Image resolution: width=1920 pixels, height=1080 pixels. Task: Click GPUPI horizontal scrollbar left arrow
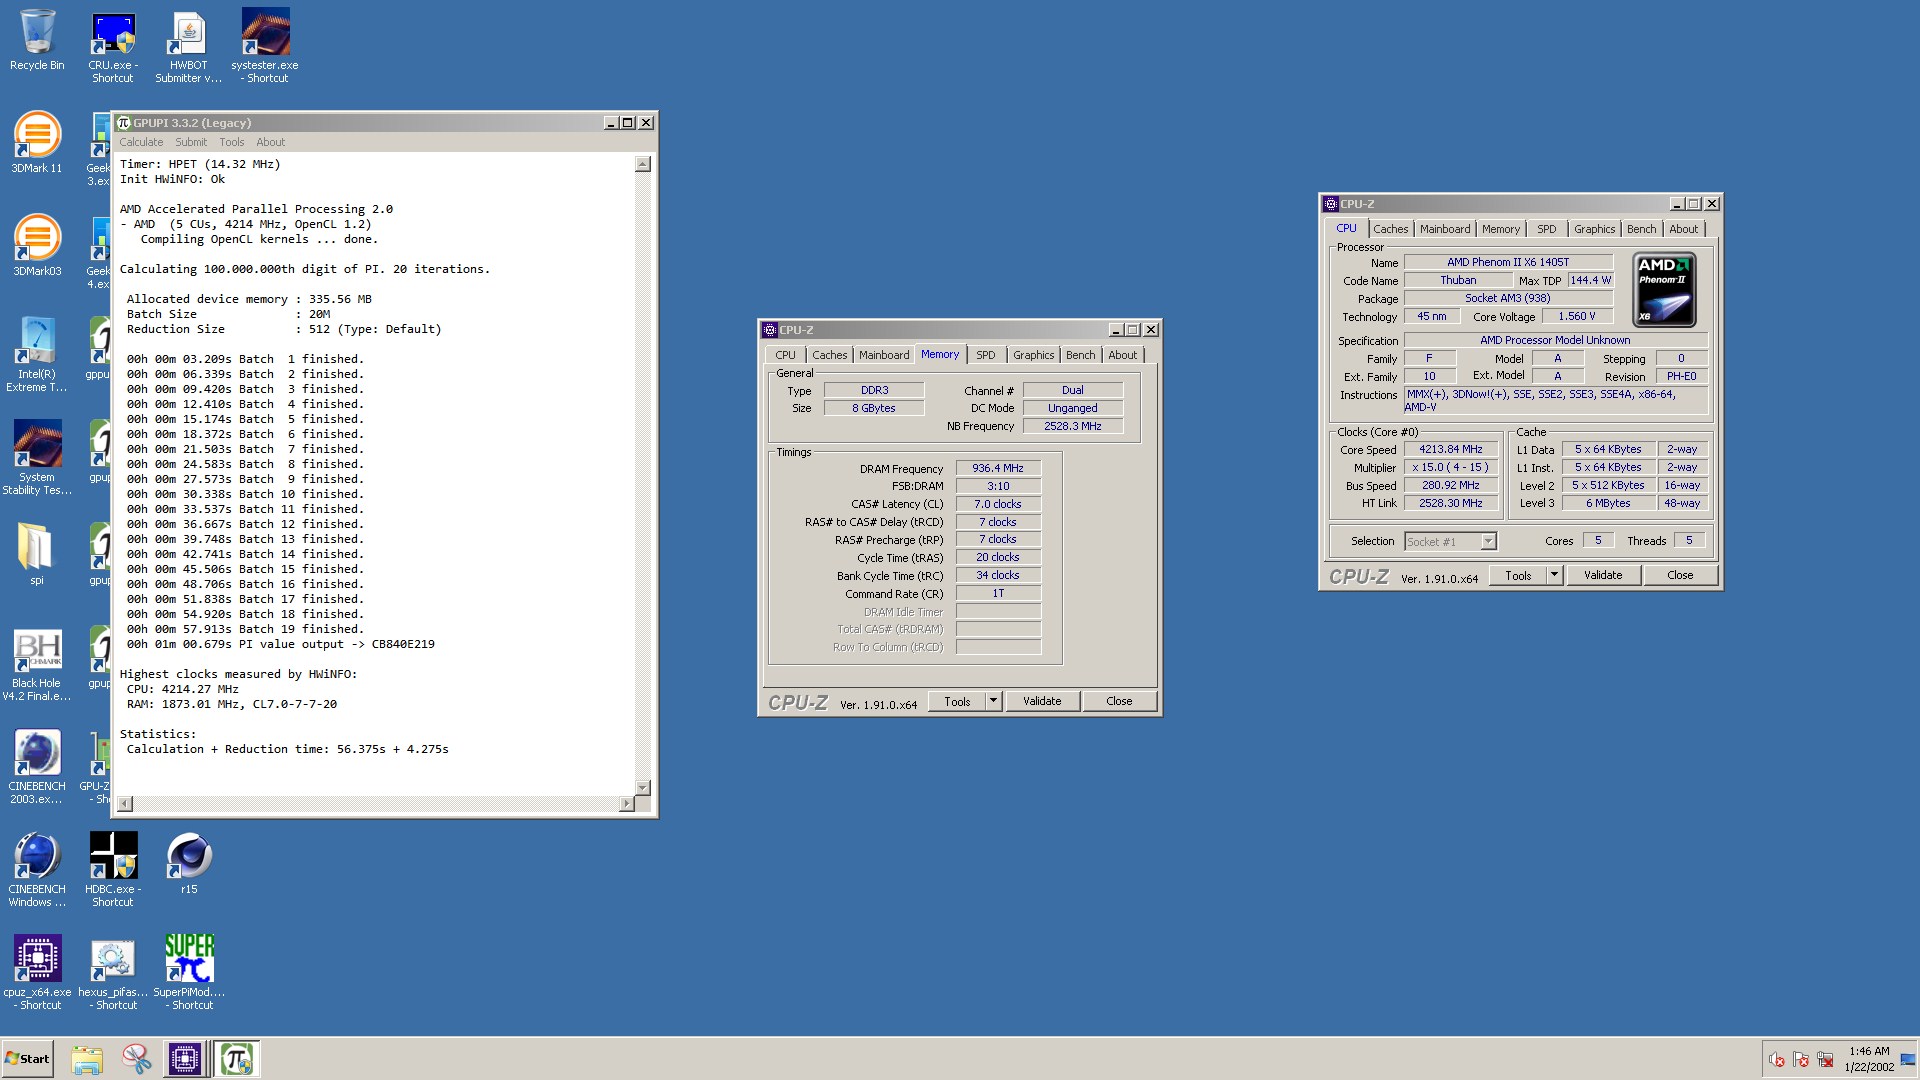[x=125, y=803]
